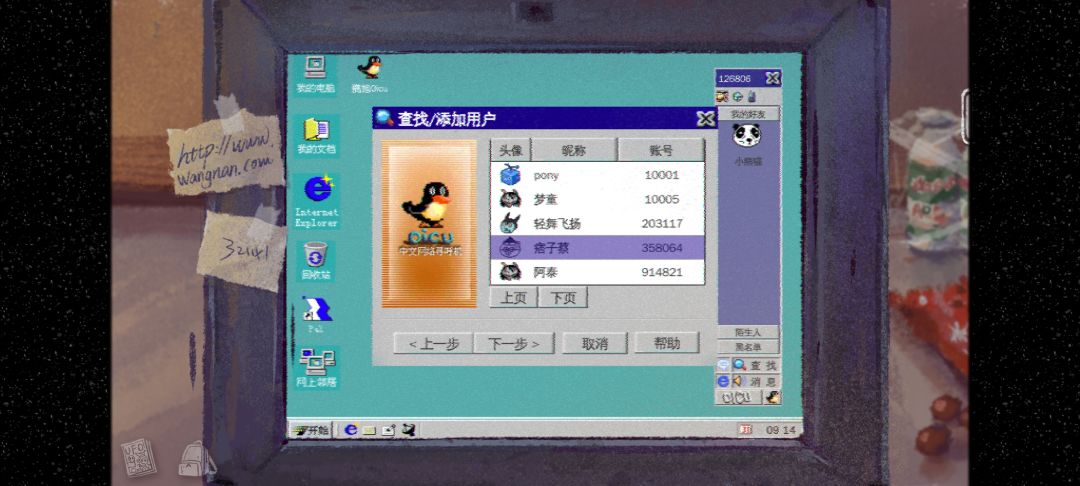Screen dimensions: 1080x486
Task: Go to next page with 下页
Action: pyautogui.click(x=563, y=297)
